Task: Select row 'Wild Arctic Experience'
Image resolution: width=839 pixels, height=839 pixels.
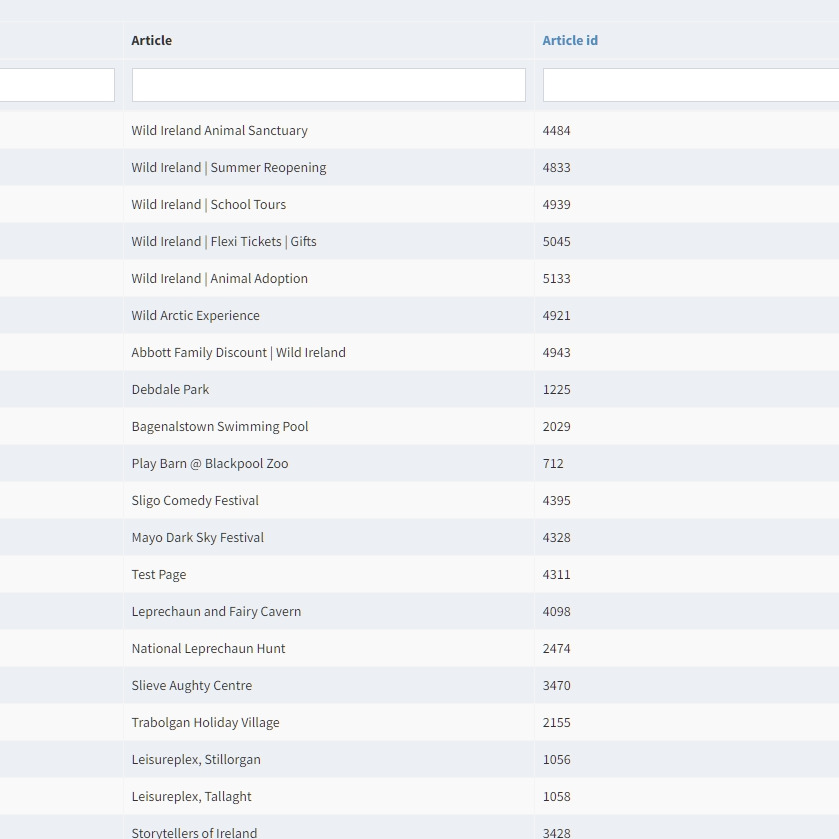Action: 420,315
